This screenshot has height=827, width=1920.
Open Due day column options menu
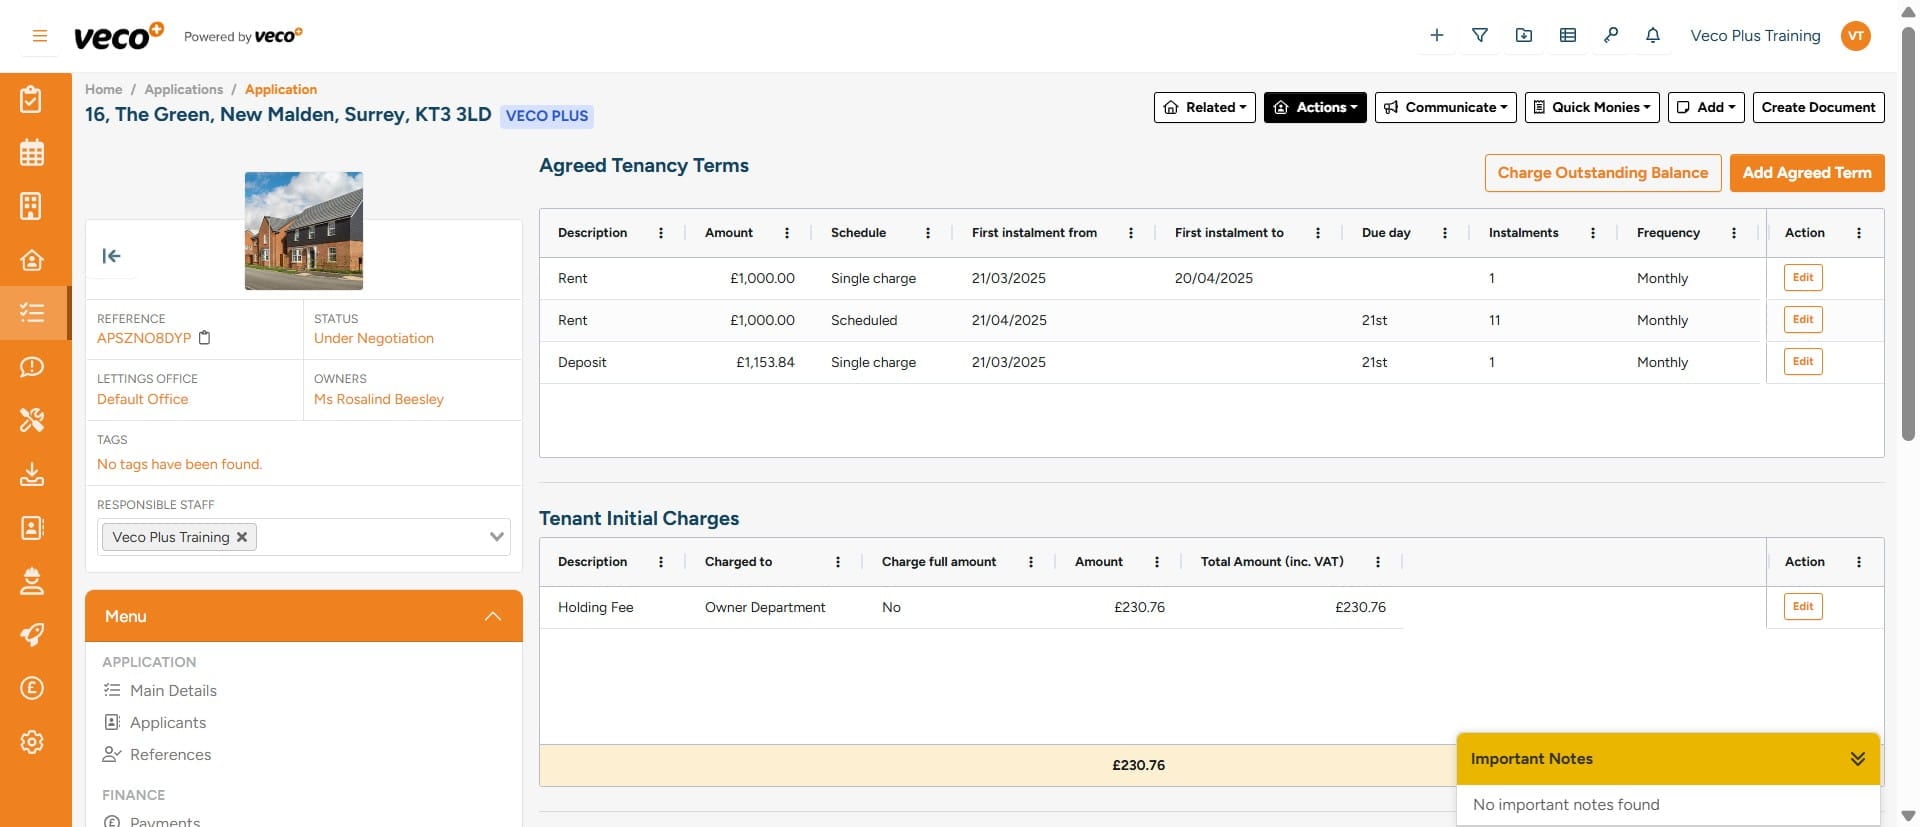click(x=1445, y=233)
